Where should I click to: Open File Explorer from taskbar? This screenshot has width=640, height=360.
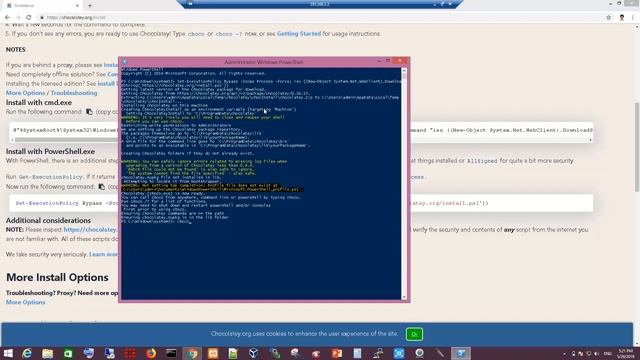click(47, 353)
